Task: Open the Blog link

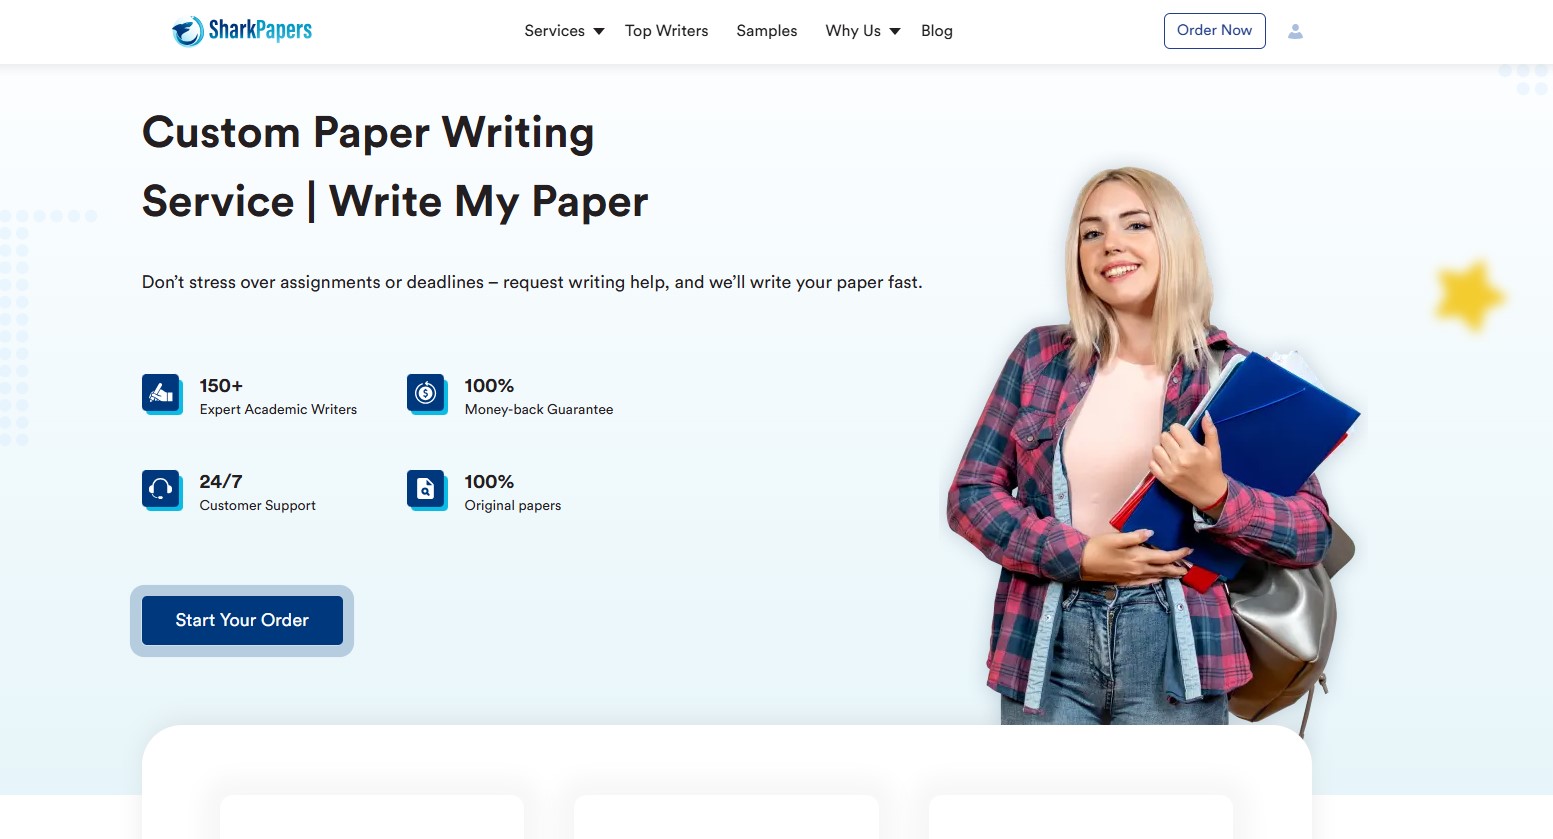Action: [937, 31]
